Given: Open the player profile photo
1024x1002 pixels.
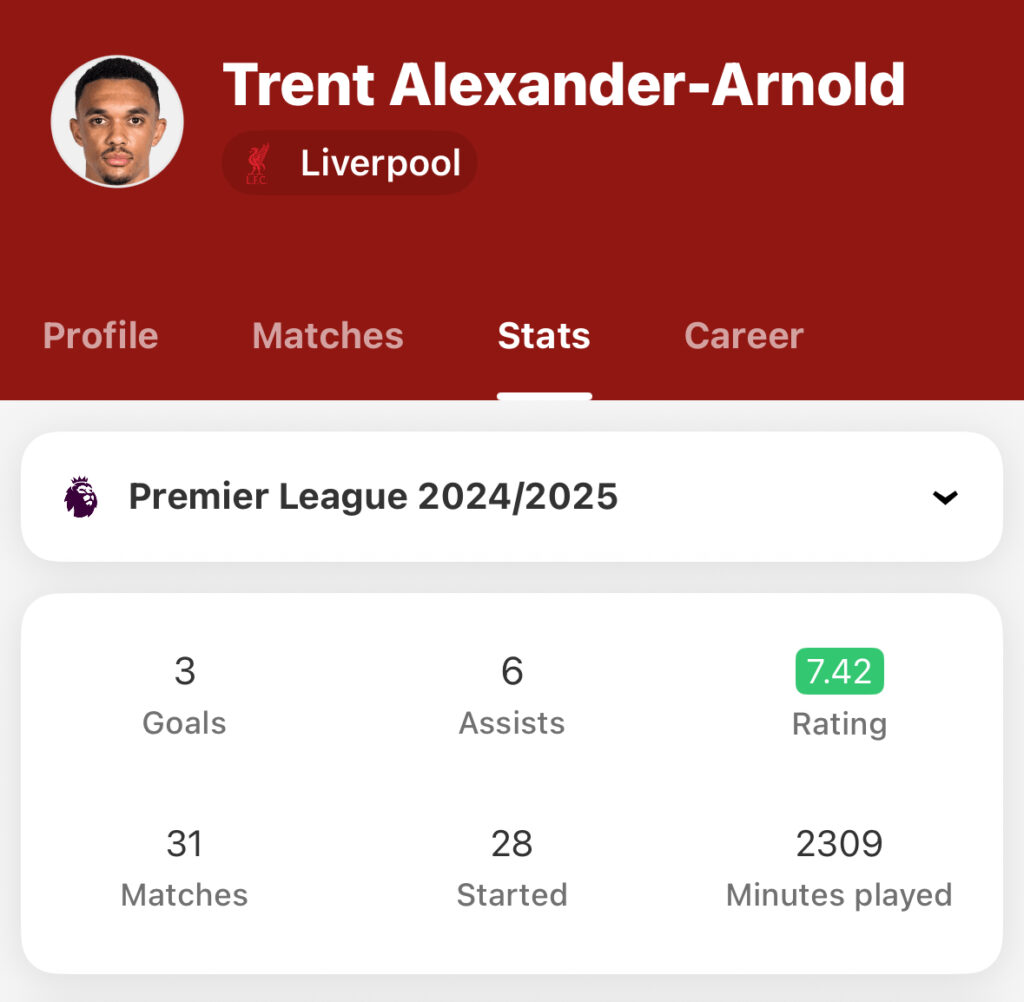Looking at the screenshot, I should [118, 121].
